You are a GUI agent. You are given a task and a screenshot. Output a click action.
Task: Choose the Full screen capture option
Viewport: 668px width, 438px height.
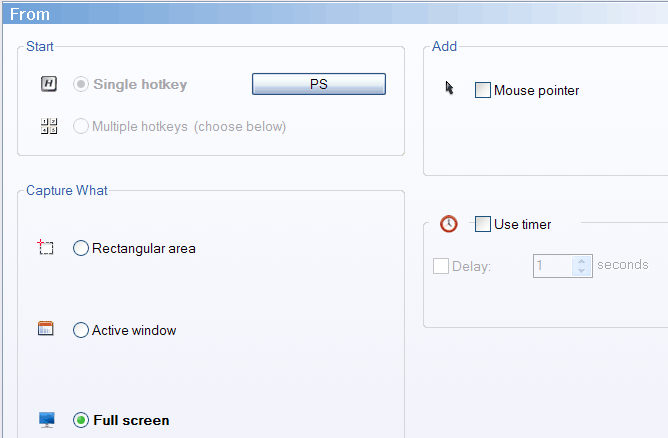click(81, 420)
